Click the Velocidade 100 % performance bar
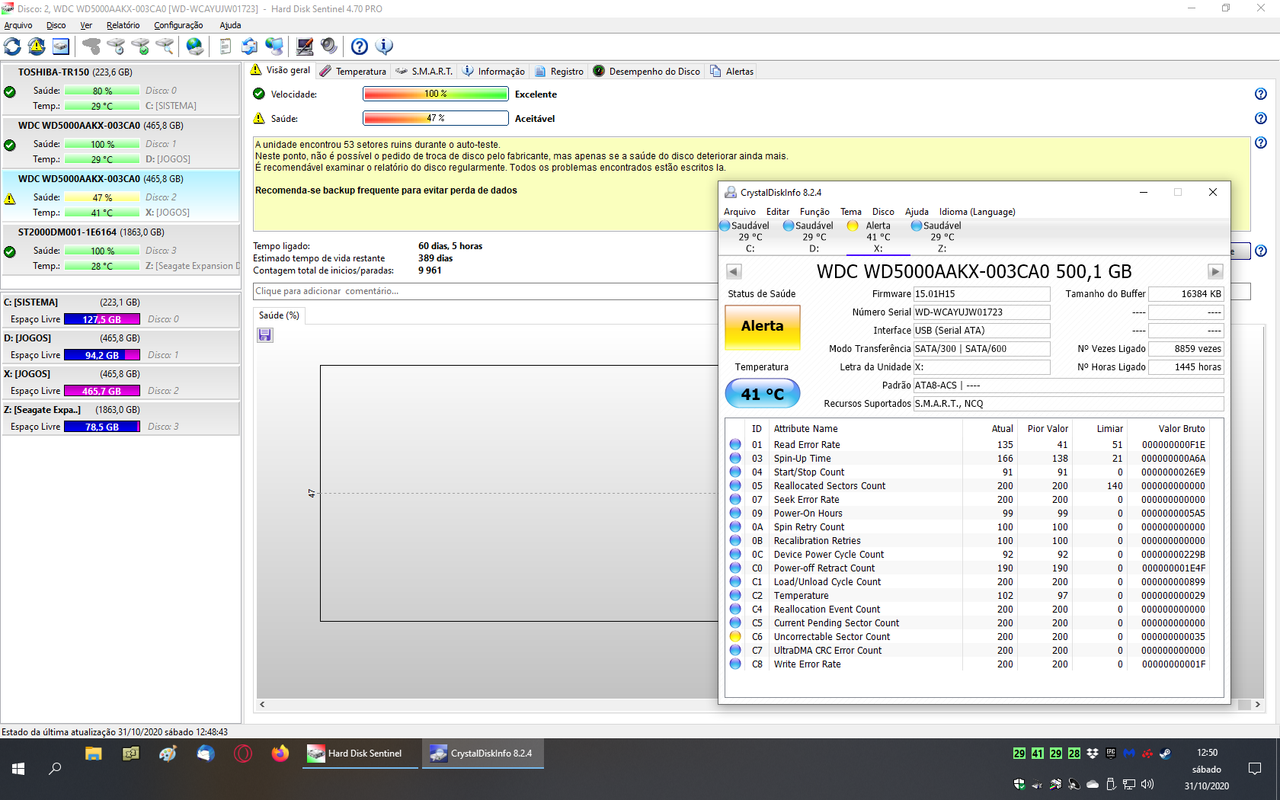The image size is (1280, 800). pos(435,94)
